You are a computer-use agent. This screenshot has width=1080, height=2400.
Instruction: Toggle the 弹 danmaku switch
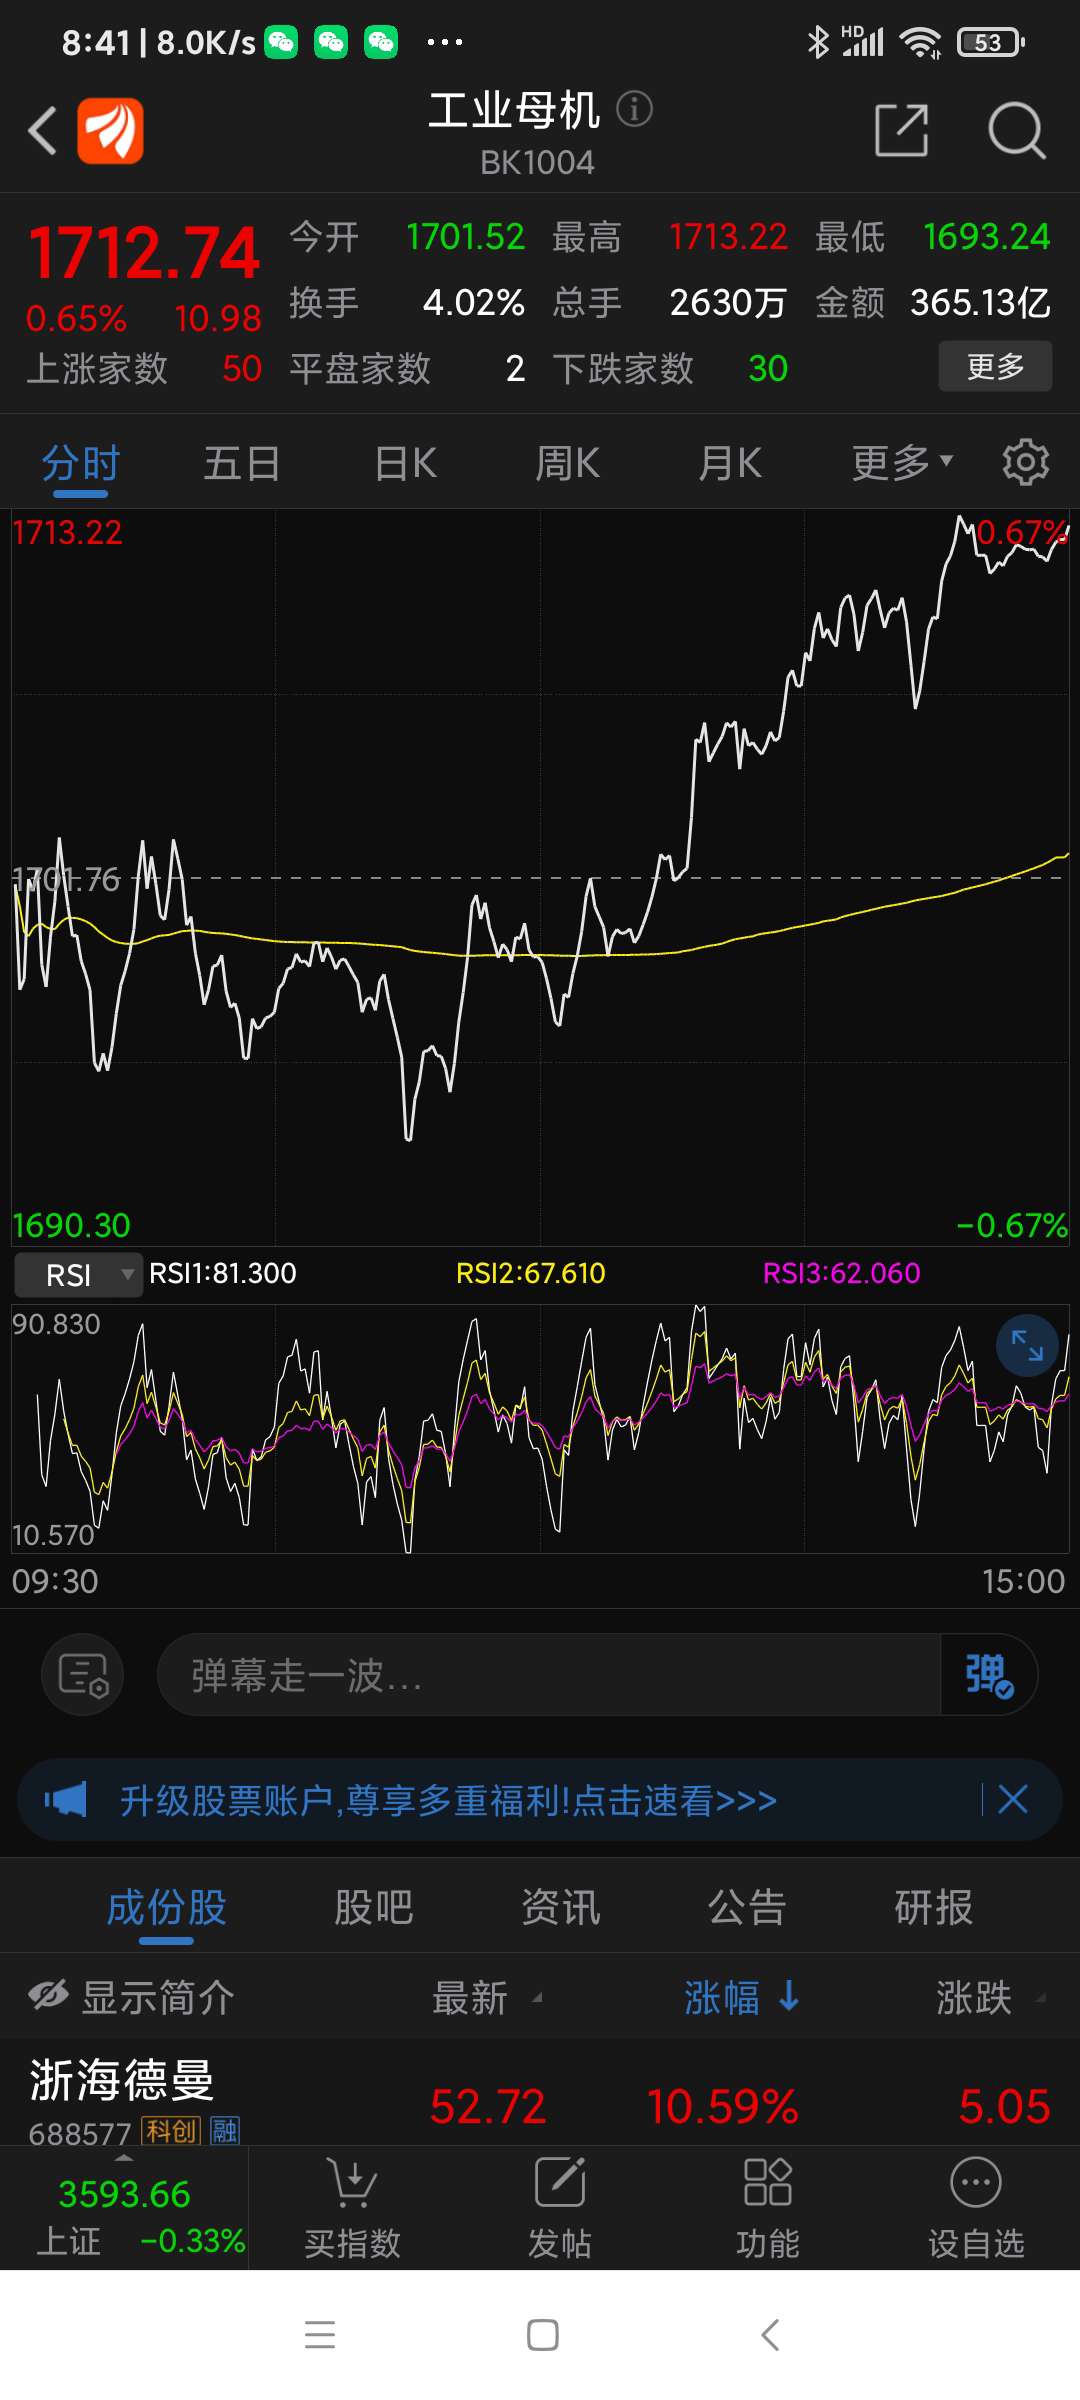[x=988, y=1675]
